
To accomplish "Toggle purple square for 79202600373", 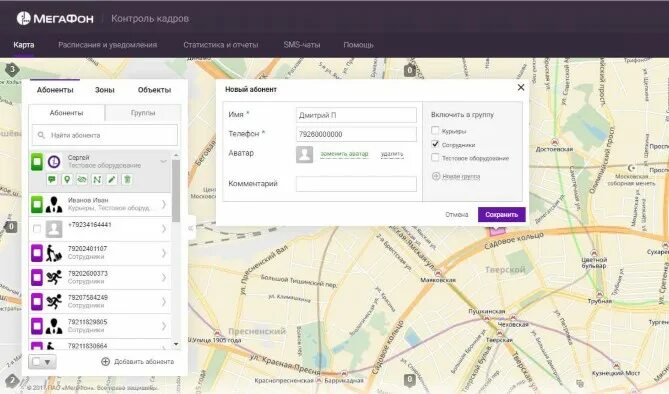I will 37,277.
